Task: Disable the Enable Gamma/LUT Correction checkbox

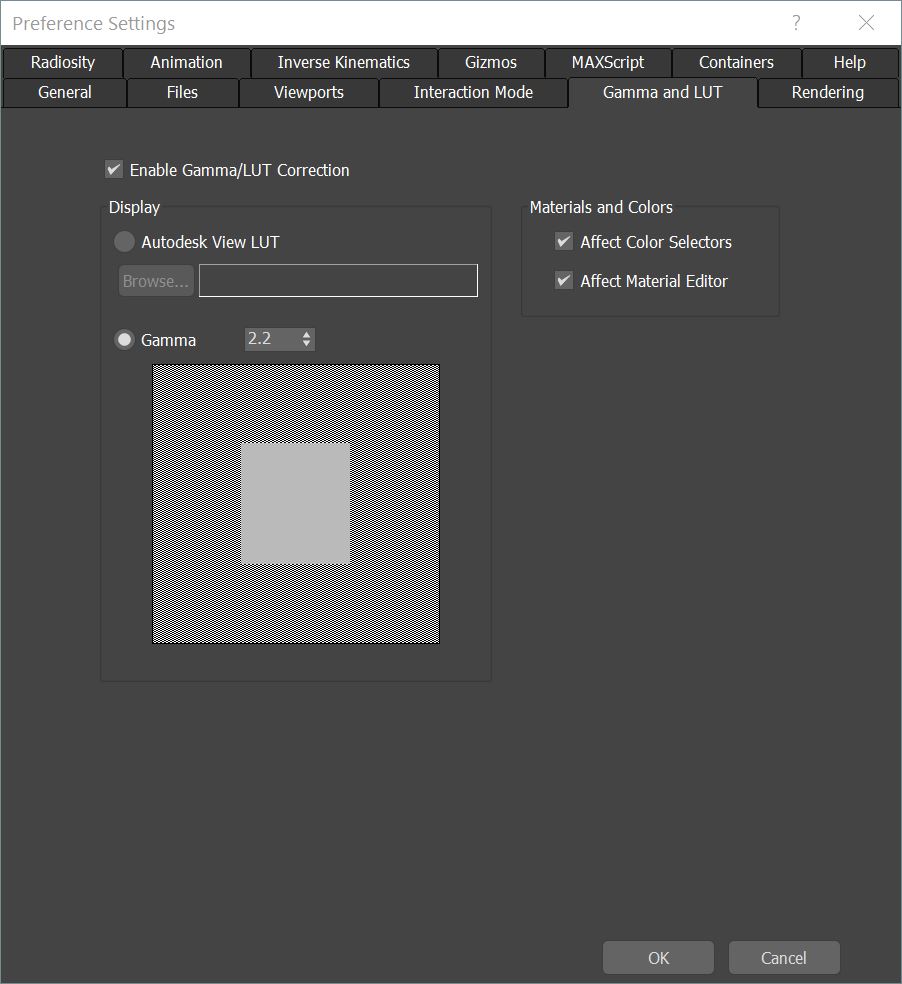Action: point(114,169)
